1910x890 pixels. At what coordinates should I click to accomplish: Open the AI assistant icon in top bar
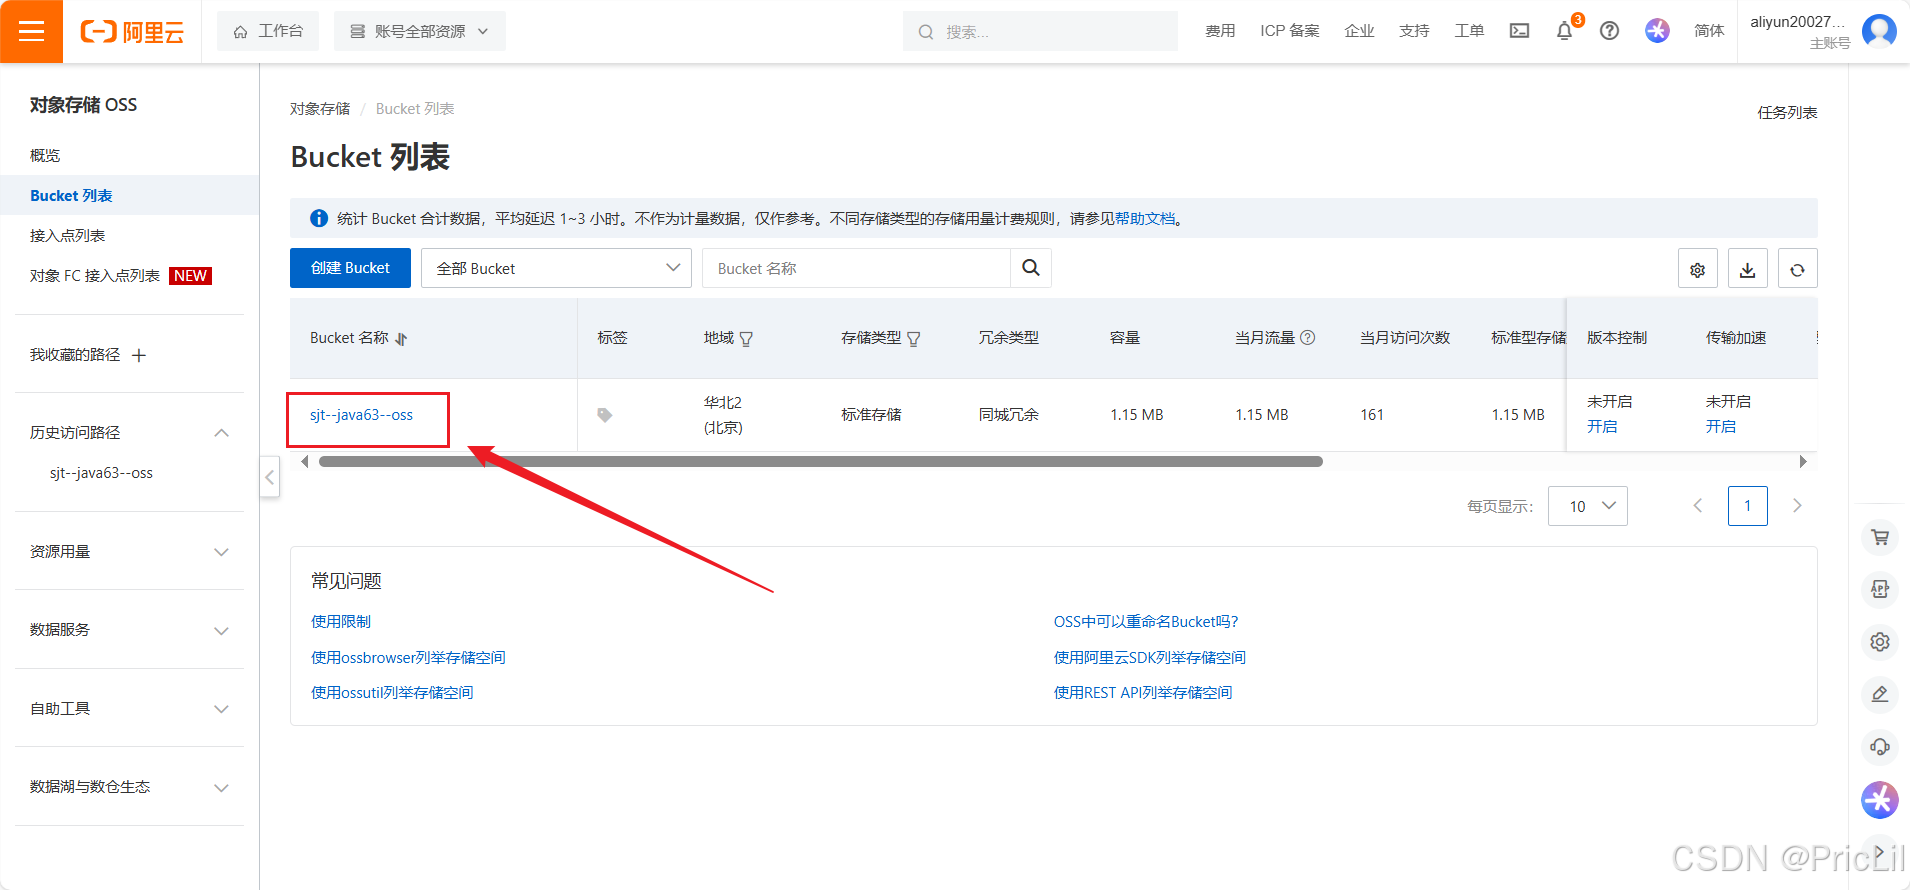(x=1657, y=31)
